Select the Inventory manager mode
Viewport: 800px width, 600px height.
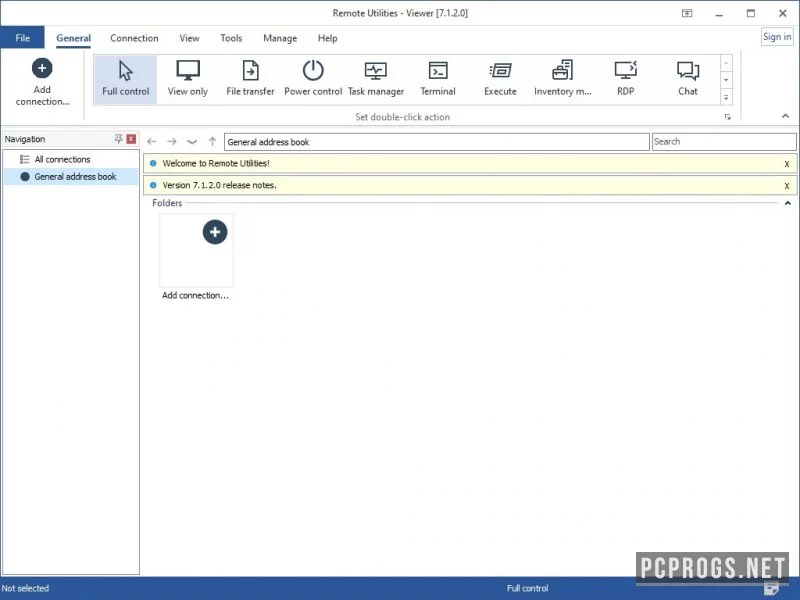[x=563, y=80]
